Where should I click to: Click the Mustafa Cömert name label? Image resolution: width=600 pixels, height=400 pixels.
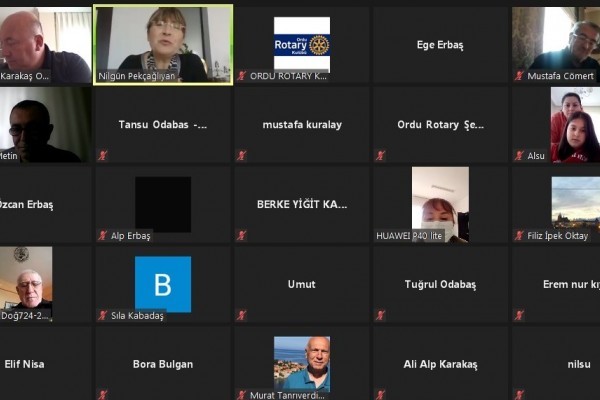pyautogui.click(x=561, y=76)
